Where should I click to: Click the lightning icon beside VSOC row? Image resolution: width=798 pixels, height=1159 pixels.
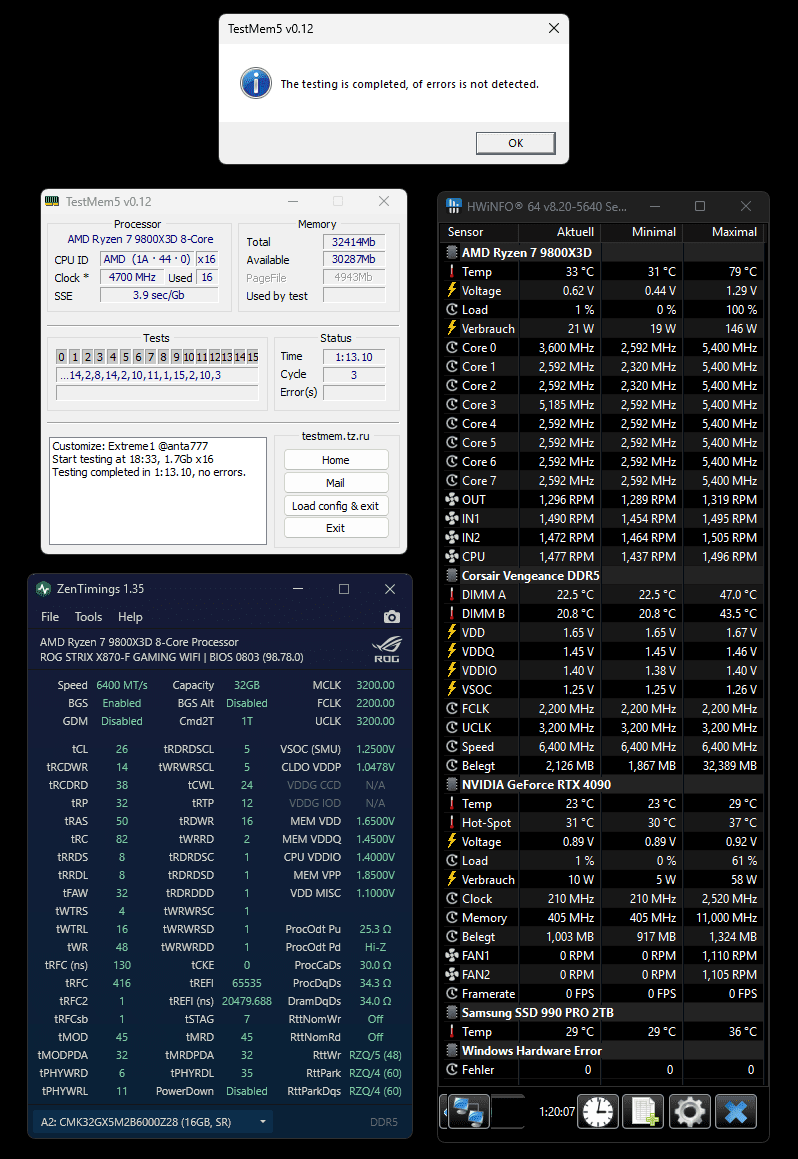[452, 689]
